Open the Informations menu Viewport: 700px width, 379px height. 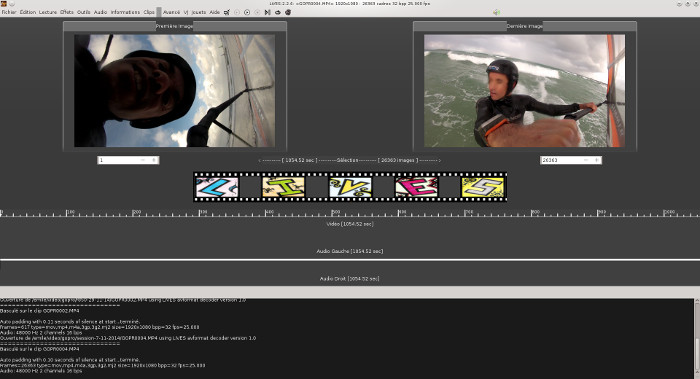tap(125, 12)
